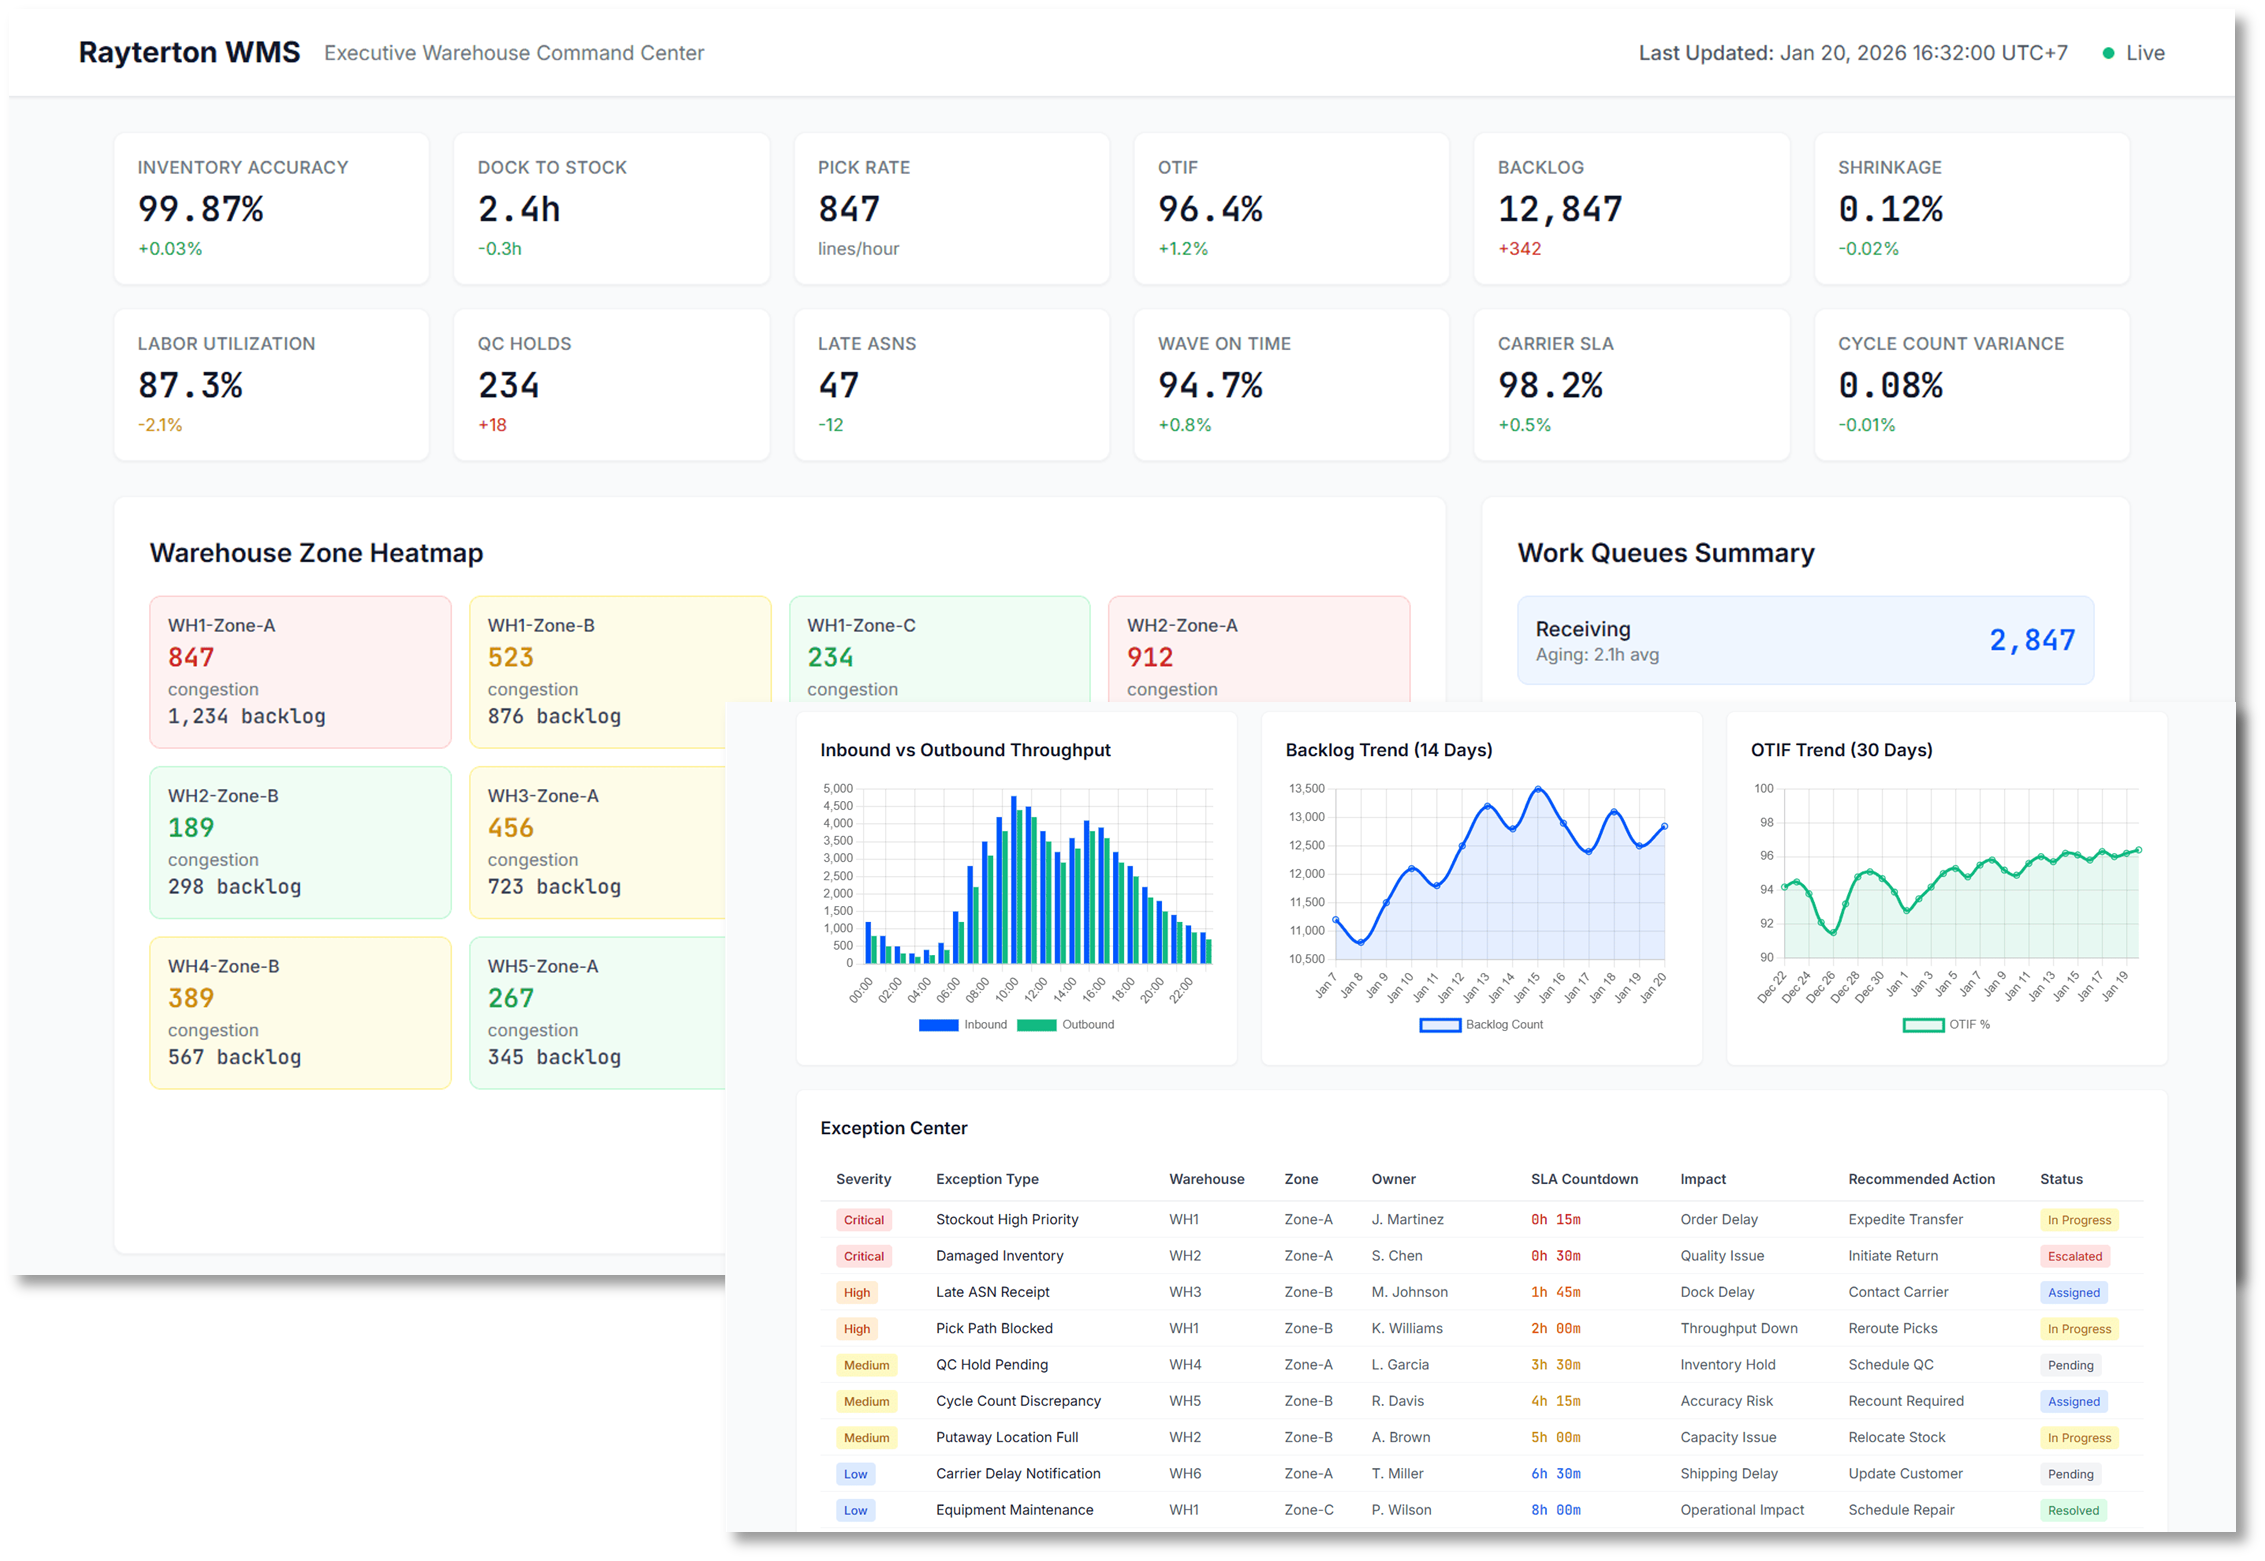Open the Inventory Accuracy KPI card

pos(271,208)
